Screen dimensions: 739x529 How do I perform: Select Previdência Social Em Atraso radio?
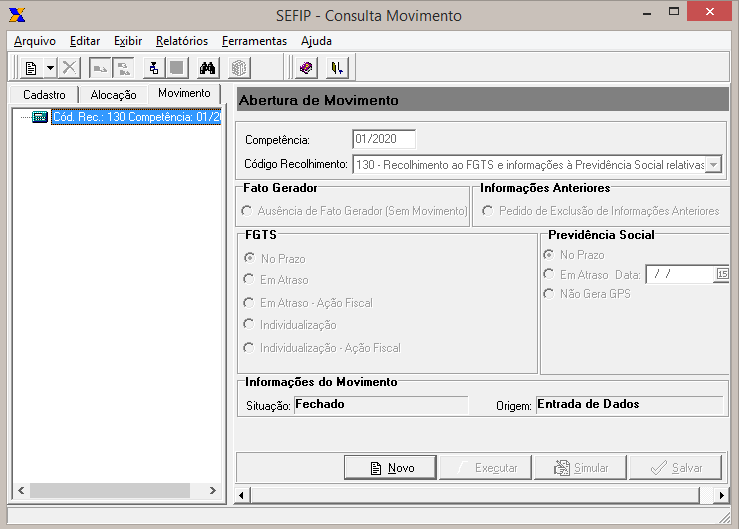coord(549,274)
